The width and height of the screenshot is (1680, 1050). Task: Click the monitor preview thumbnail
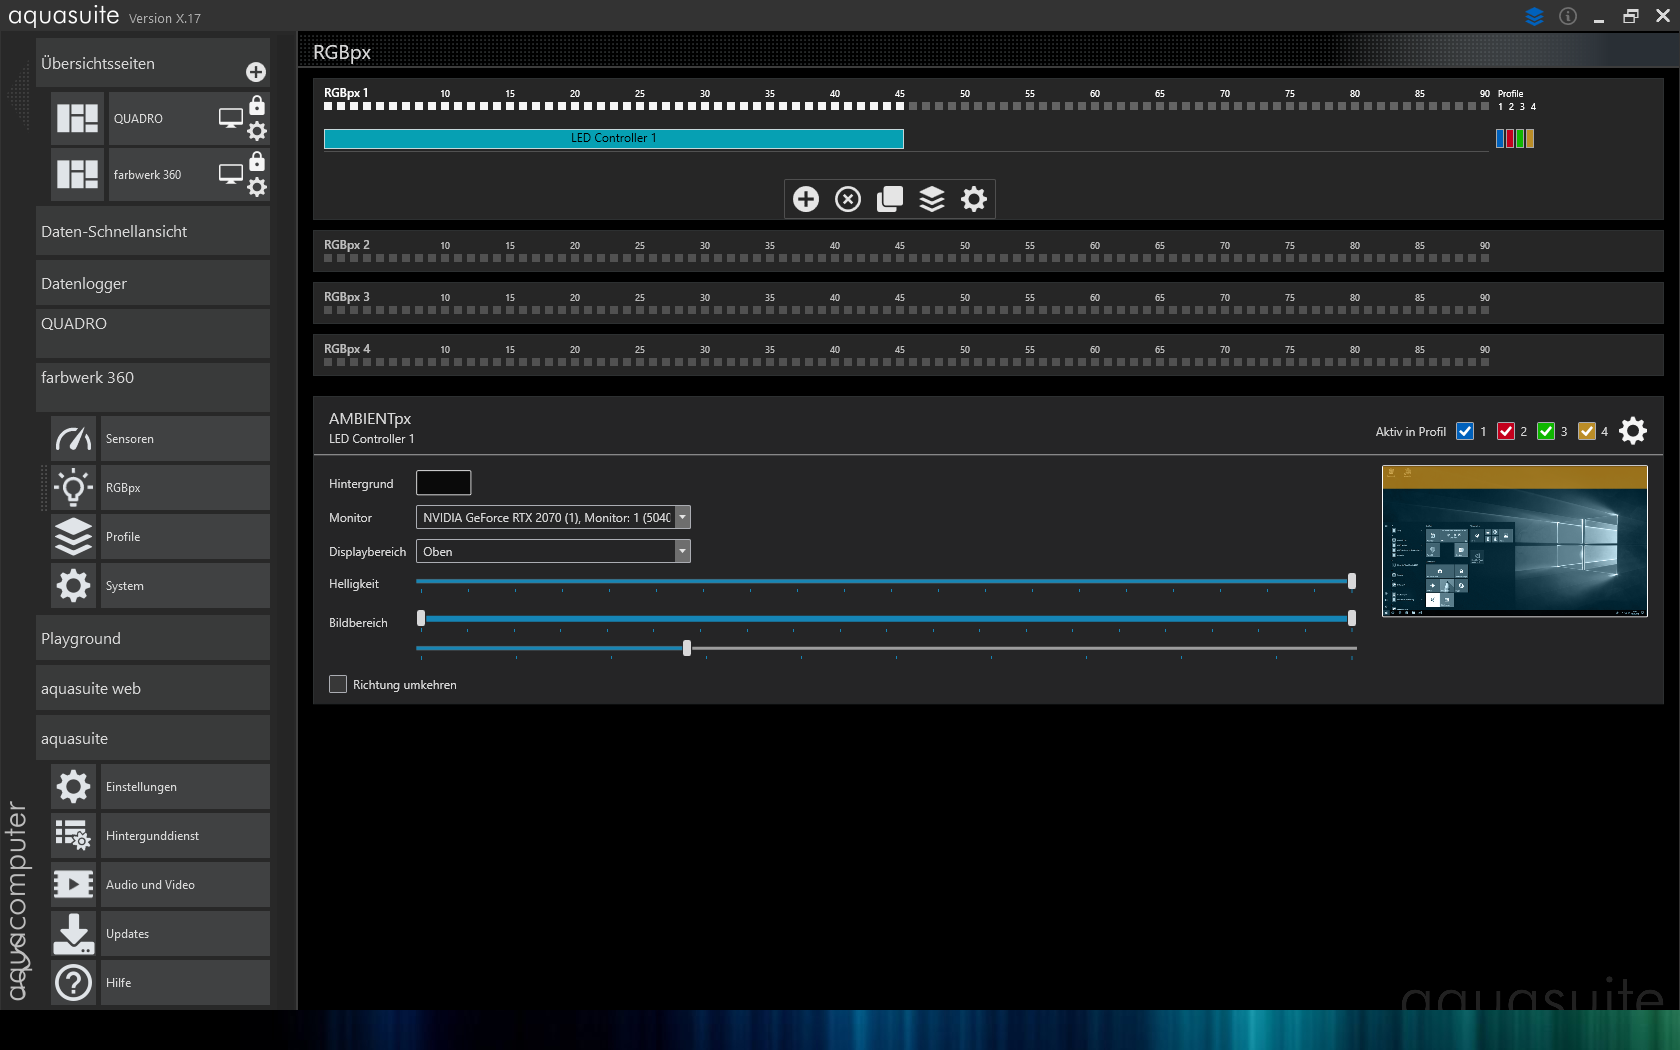[1514, 541]
